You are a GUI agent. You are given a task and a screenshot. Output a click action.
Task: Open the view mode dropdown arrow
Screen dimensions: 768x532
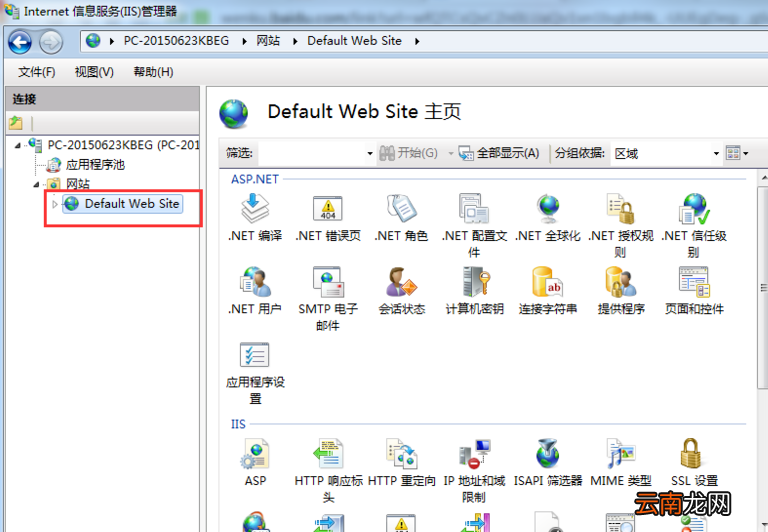(745, 153)
